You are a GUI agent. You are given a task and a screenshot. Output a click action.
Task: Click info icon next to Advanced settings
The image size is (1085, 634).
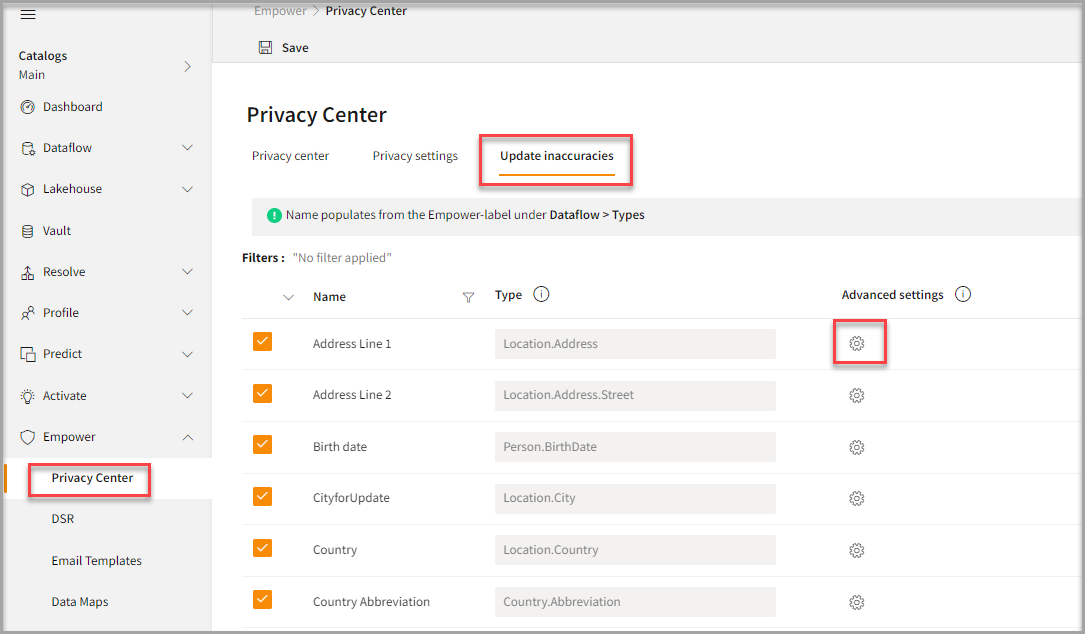(x=963, y=295)
